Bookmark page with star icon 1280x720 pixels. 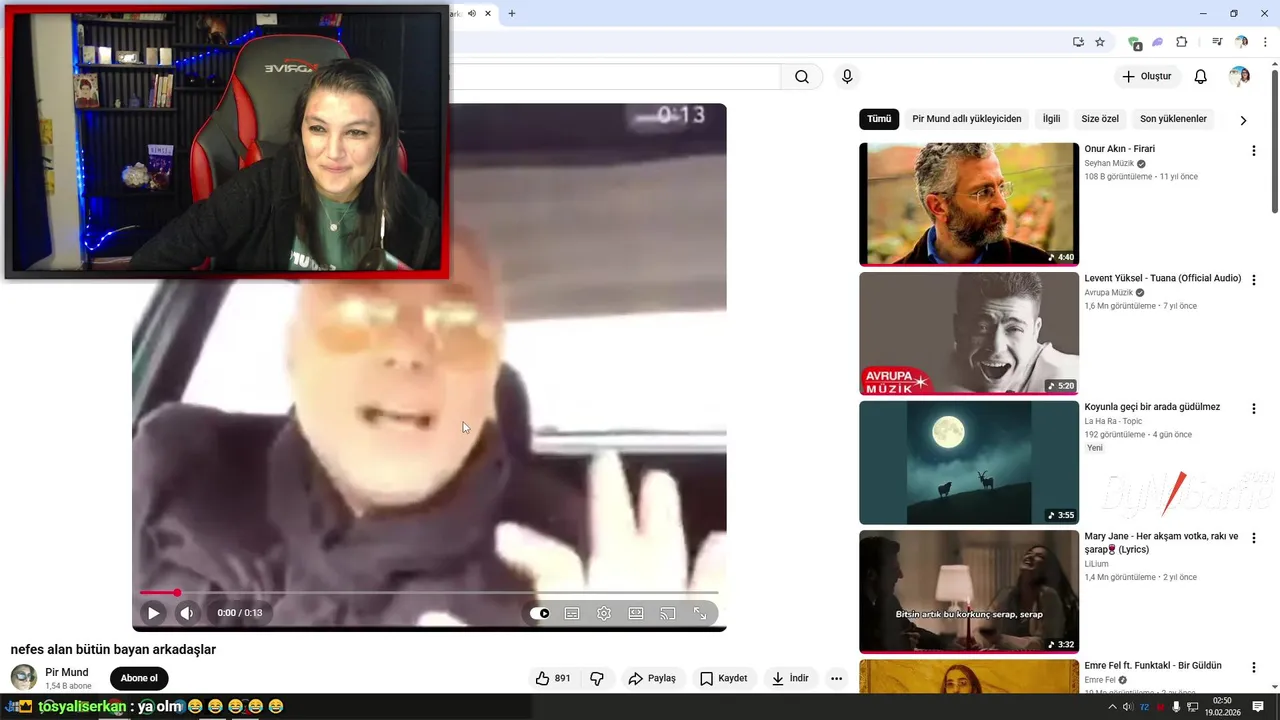click(1100, 42)
